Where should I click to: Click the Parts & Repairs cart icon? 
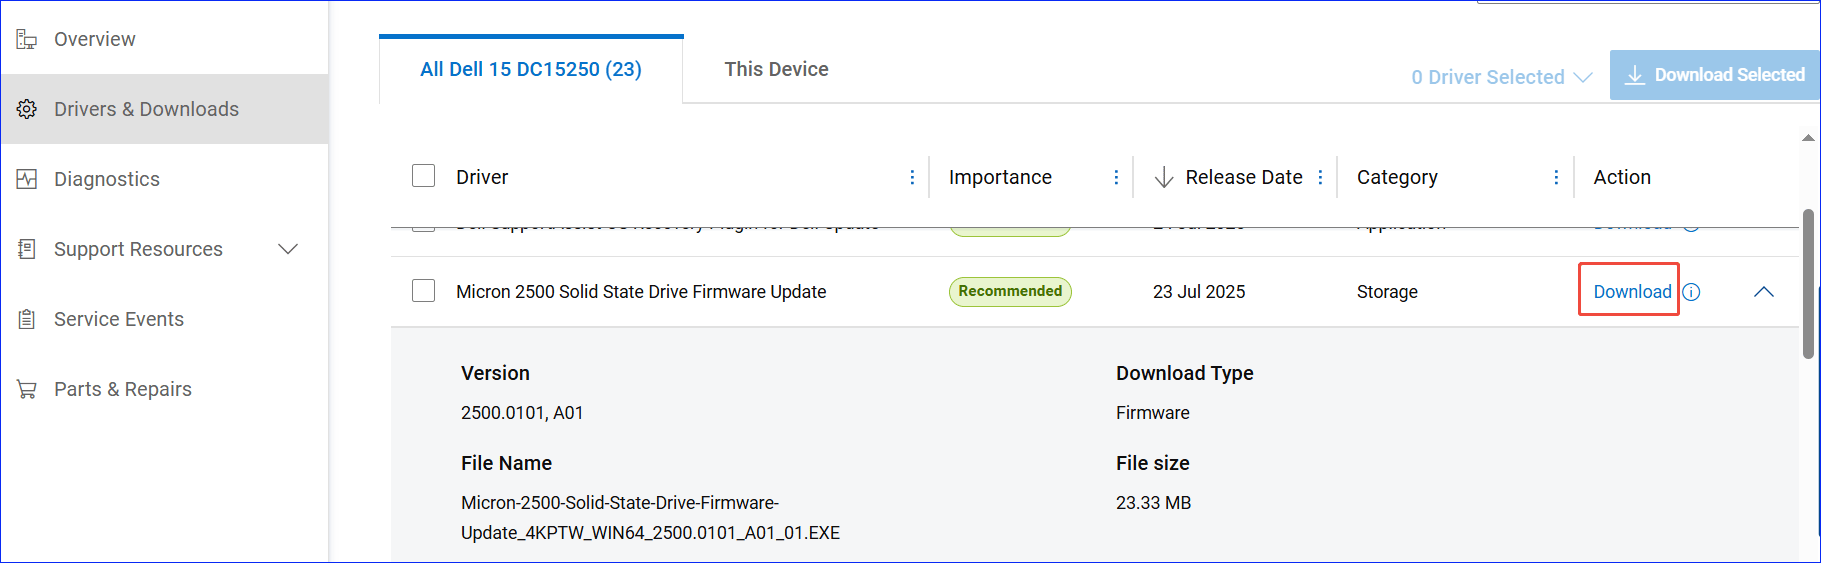tap(27, 389)
